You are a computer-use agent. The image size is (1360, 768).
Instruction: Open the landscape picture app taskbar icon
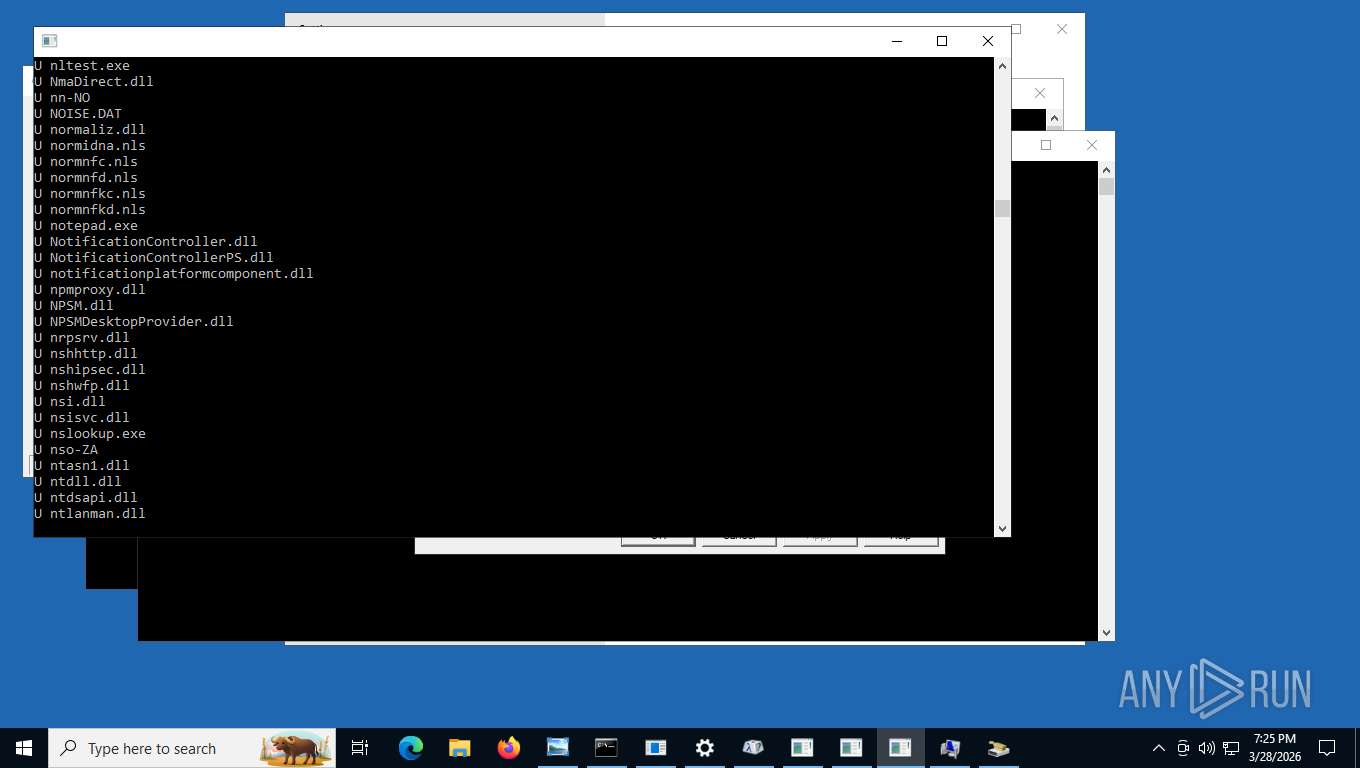[x=557, y=748]
